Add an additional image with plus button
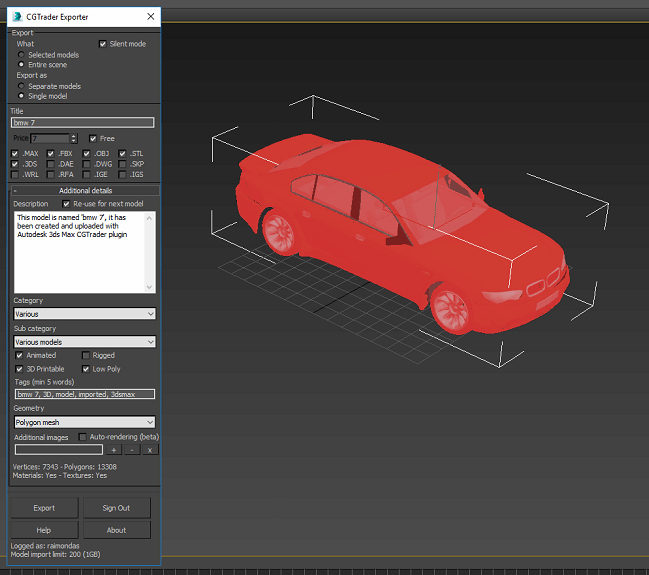 point(114,450)
